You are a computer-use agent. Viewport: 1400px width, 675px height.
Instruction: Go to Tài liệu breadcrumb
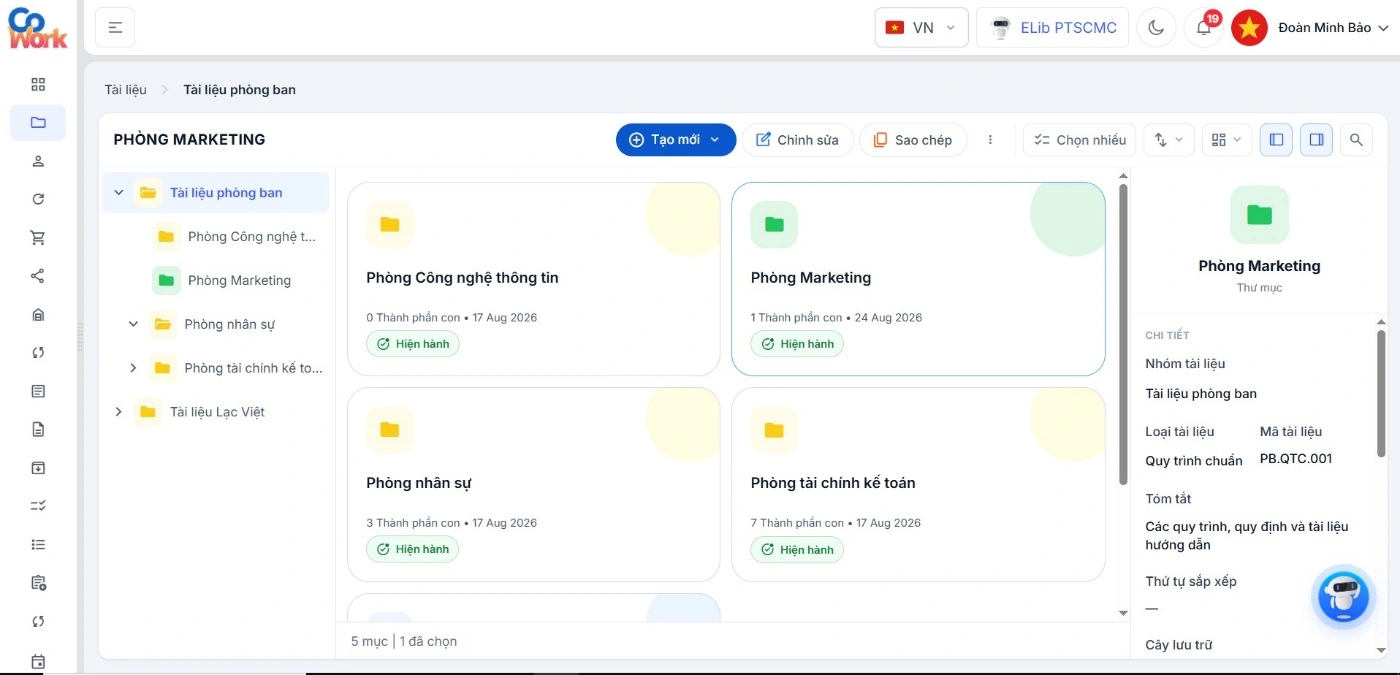(126, 89)
